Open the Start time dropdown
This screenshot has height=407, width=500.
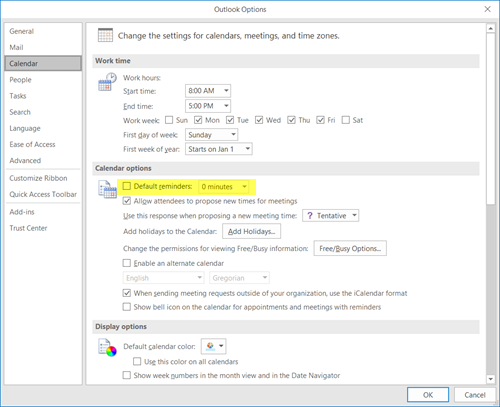pos(208,91)
